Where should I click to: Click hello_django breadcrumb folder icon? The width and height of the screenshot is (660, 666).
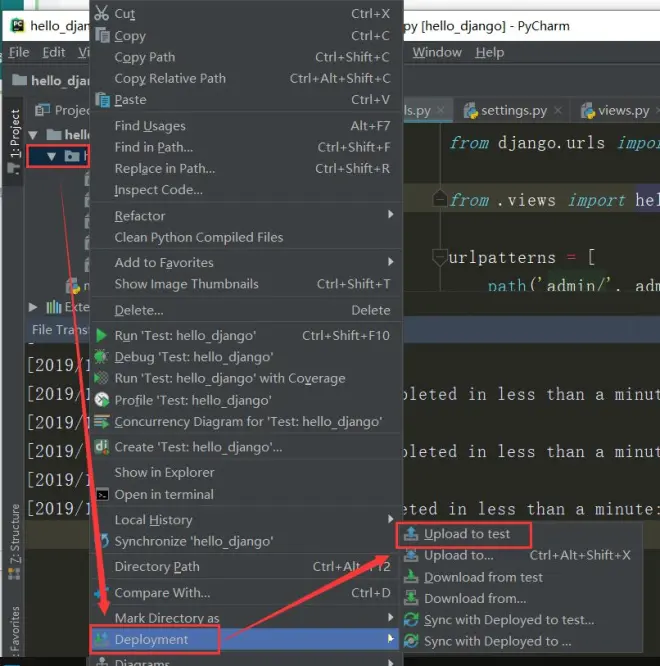coord(20,80)
